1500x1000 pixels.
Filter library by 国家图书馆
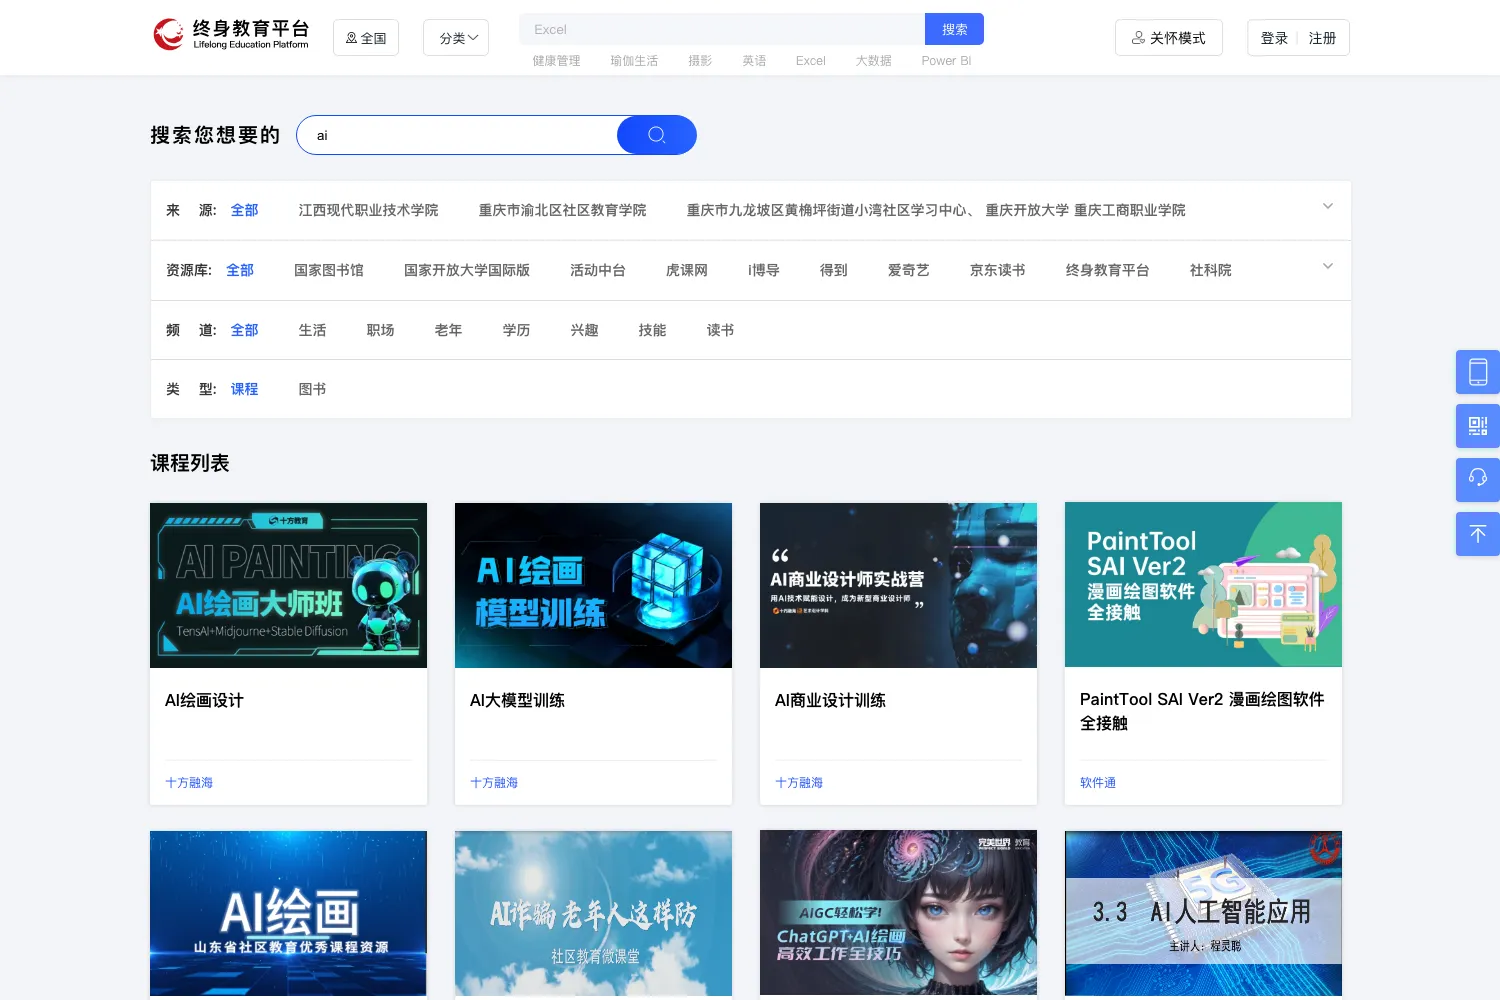329,270
